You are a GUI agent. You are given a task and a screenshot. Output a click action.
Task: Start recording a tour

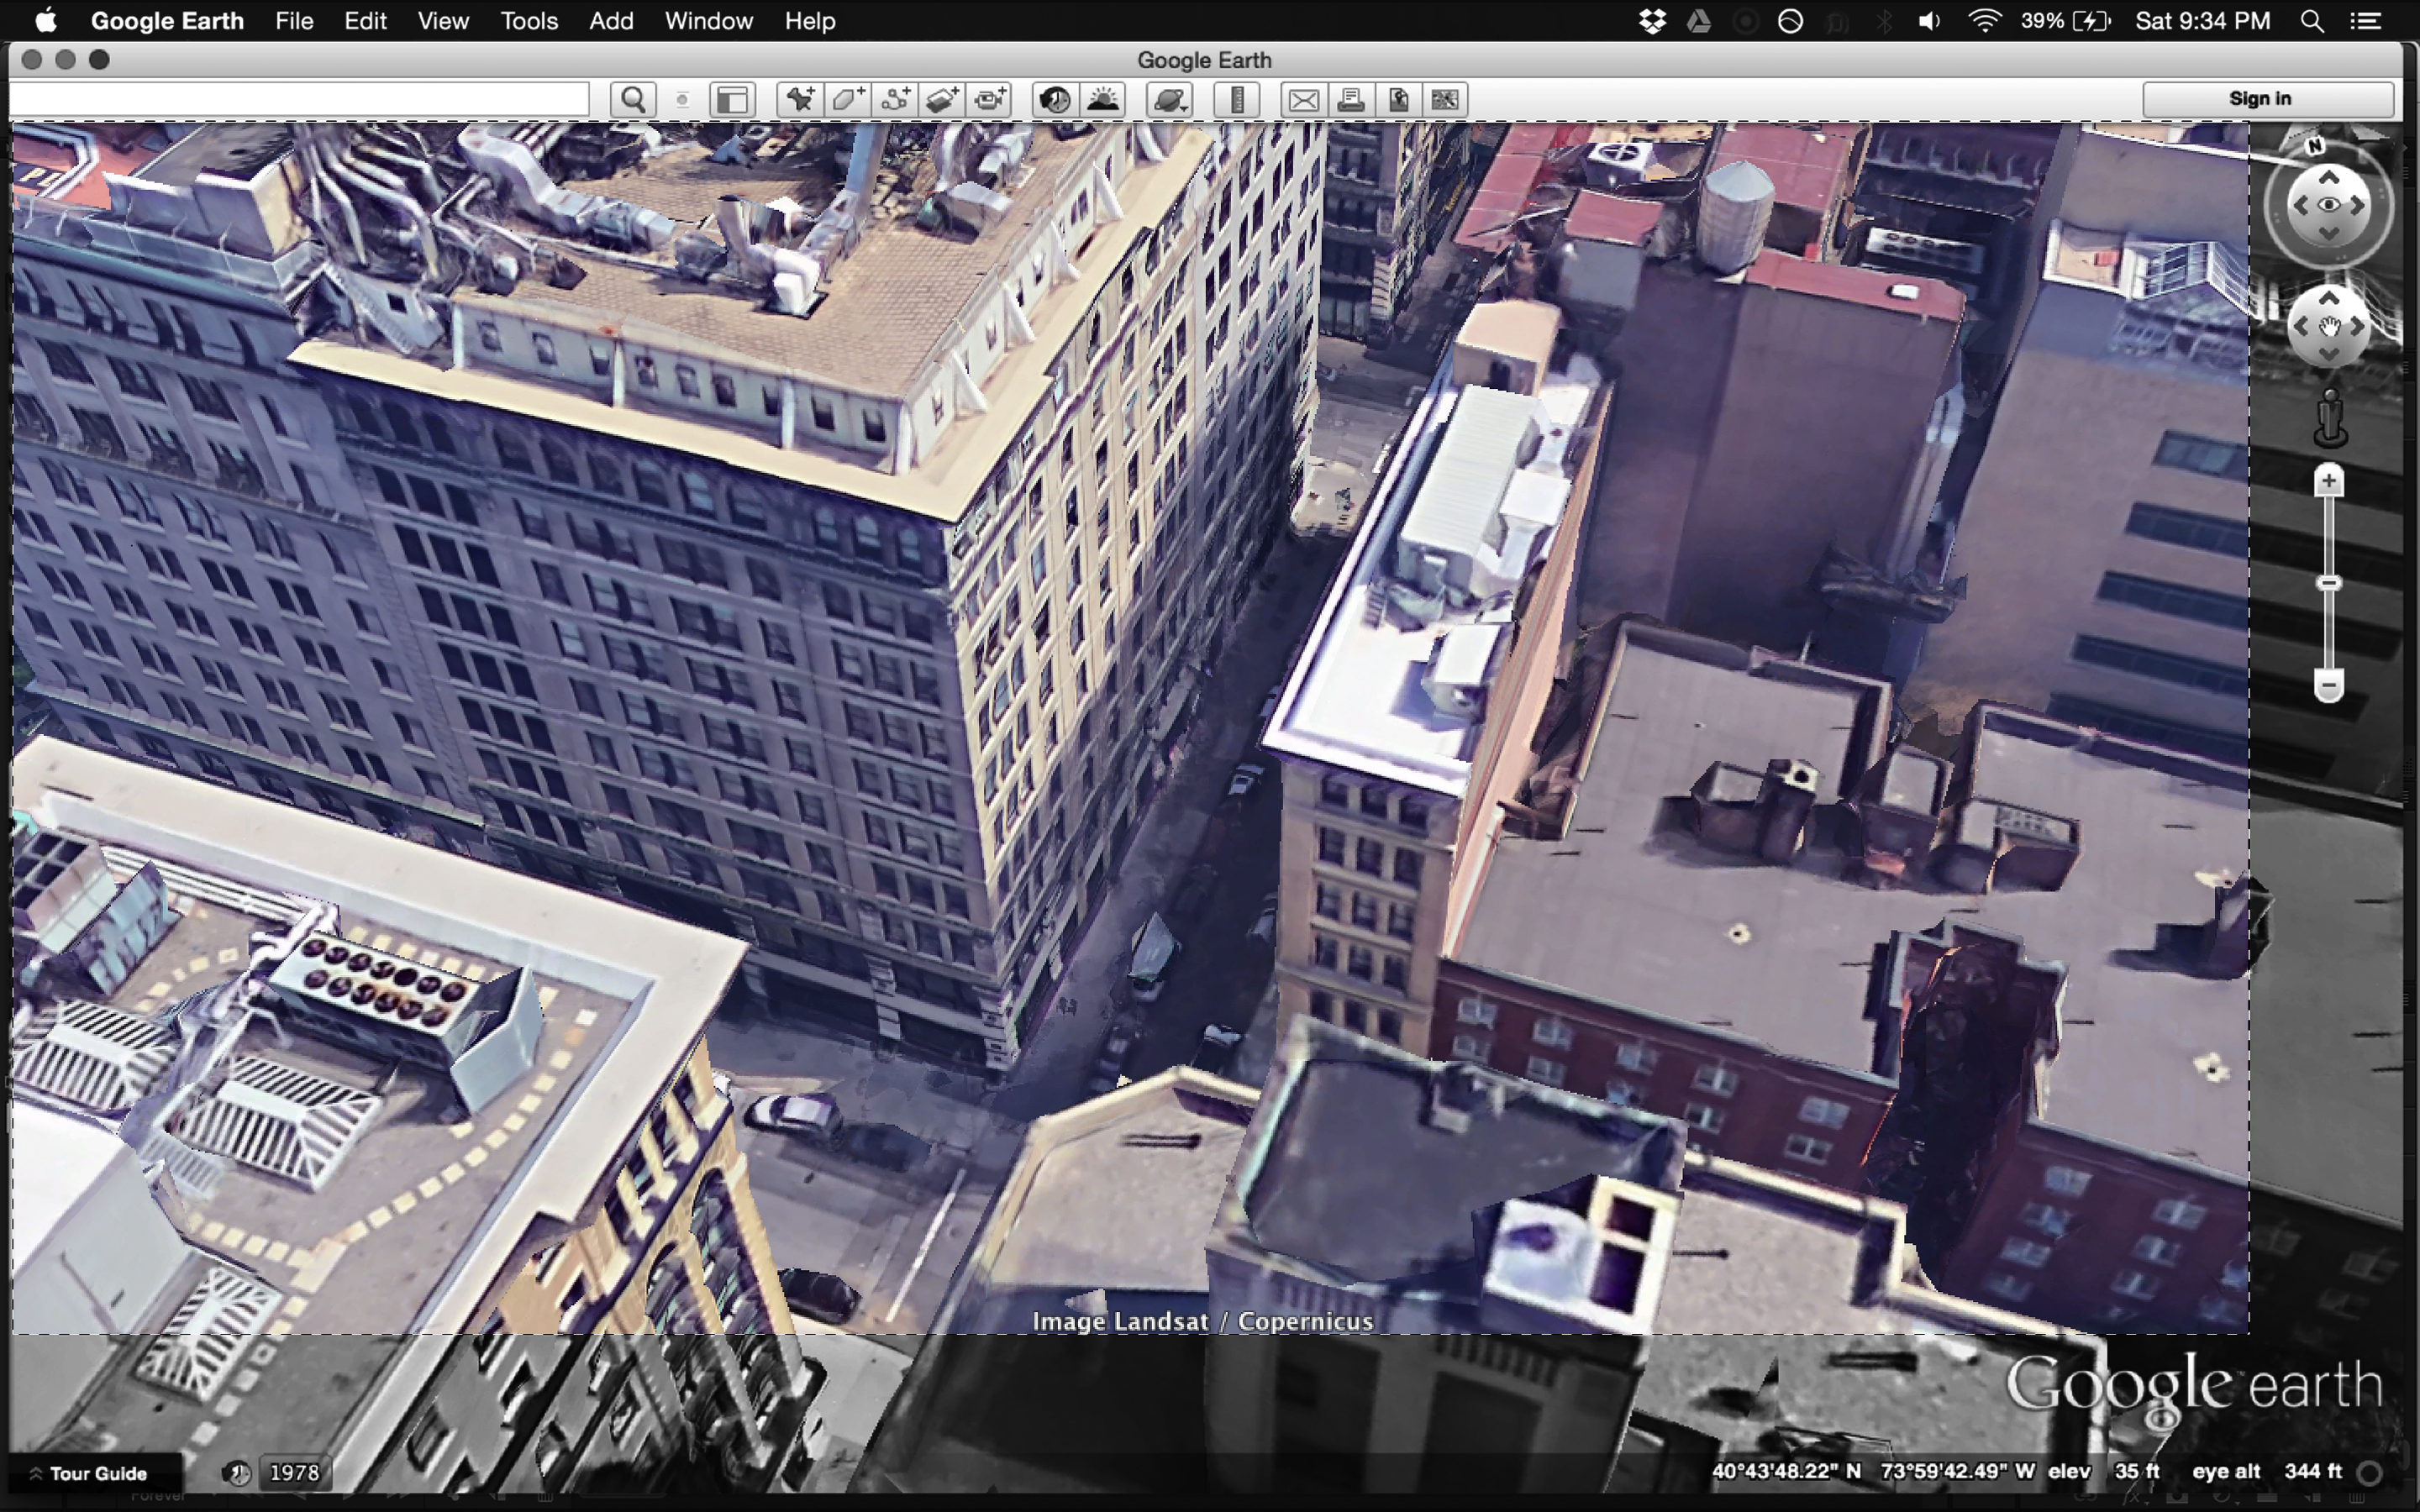(988, 99)
